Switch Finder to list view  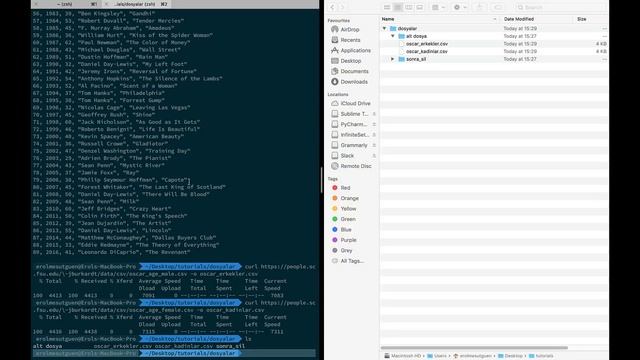(398, 7)
